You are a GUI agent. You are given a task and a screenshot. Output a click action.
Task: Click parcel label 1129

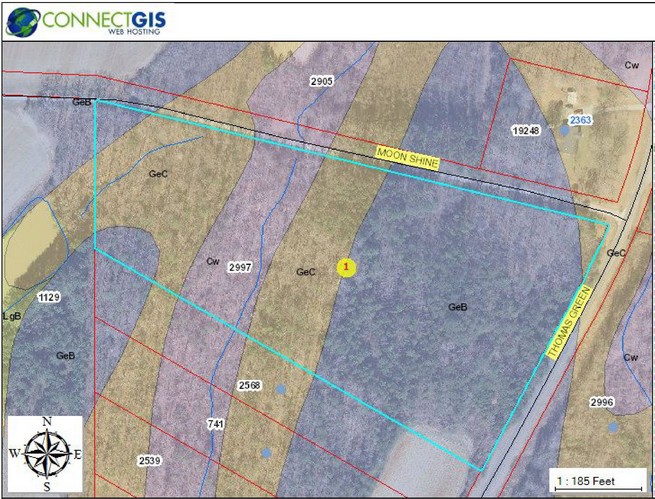point(49,297)
